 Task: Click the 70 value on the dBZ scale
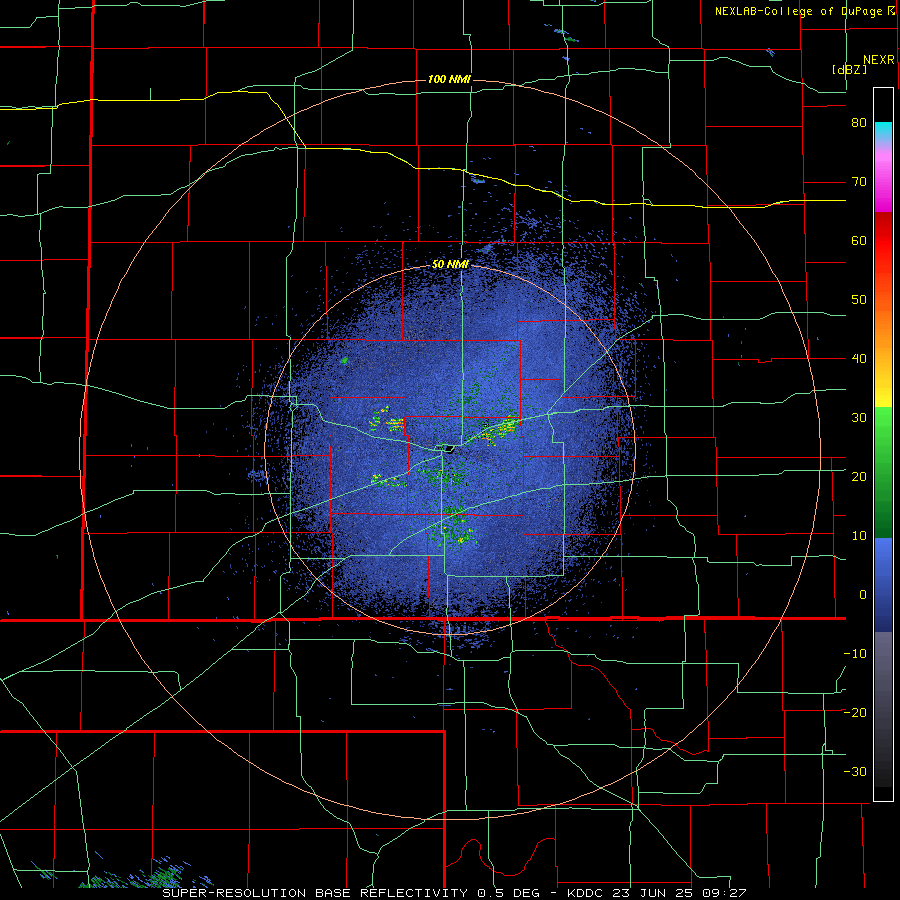[859, 182]
